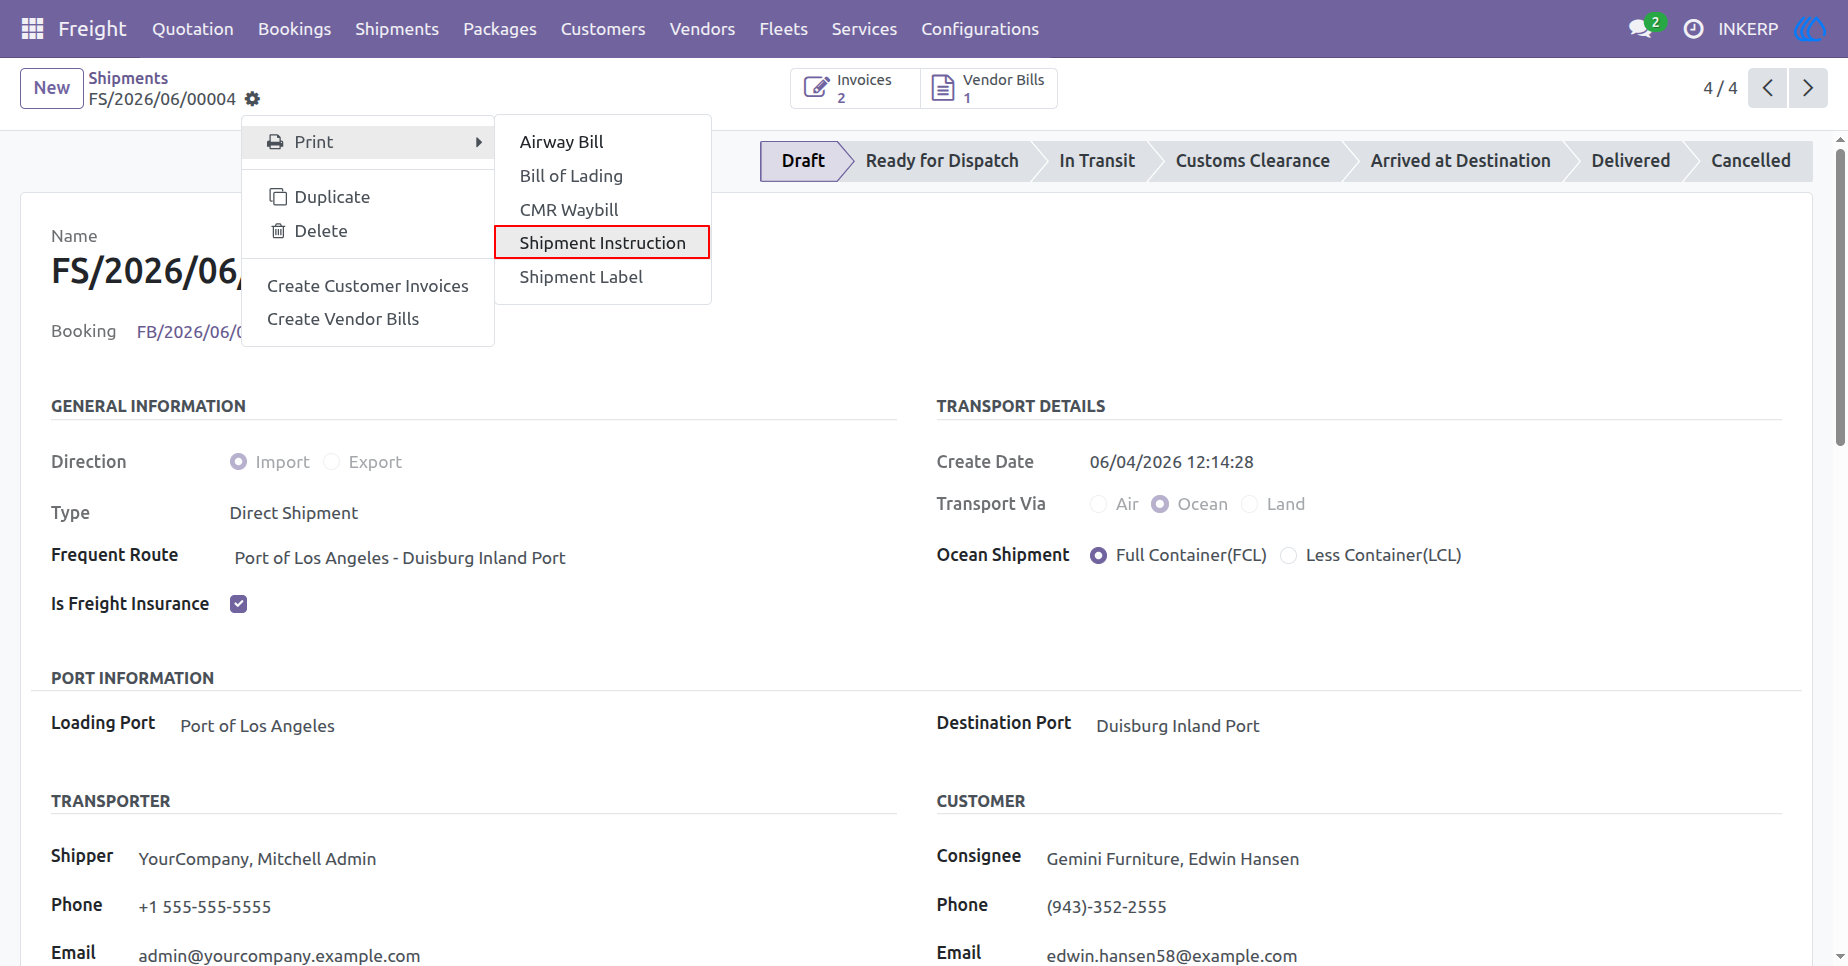Open Vendor Bills document icon
Screen dimensions: 1848x966
(x=943, y=88)
